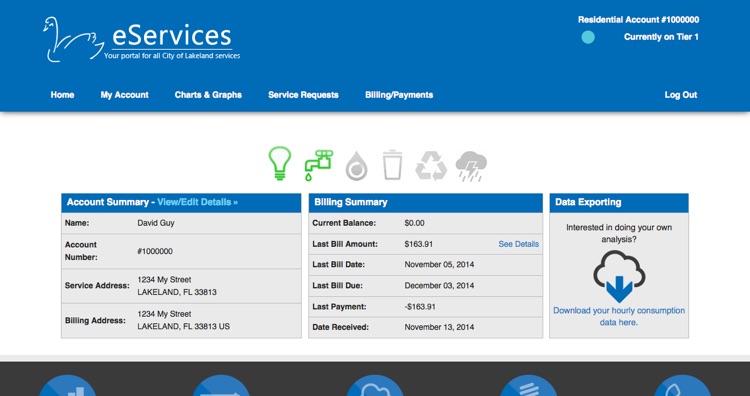
Task: Click the Last Bill Amount value $163.91
Action: click(419, 244)
